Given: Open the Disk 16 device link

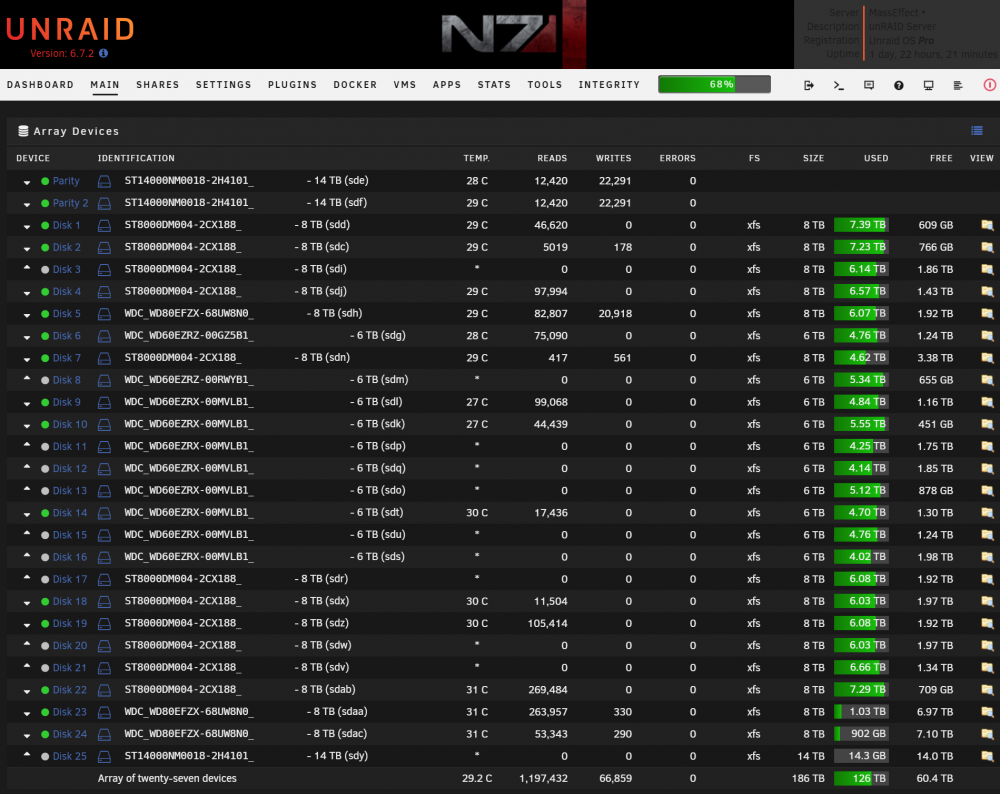Looking at the screenshot, I should click(70, 557).
